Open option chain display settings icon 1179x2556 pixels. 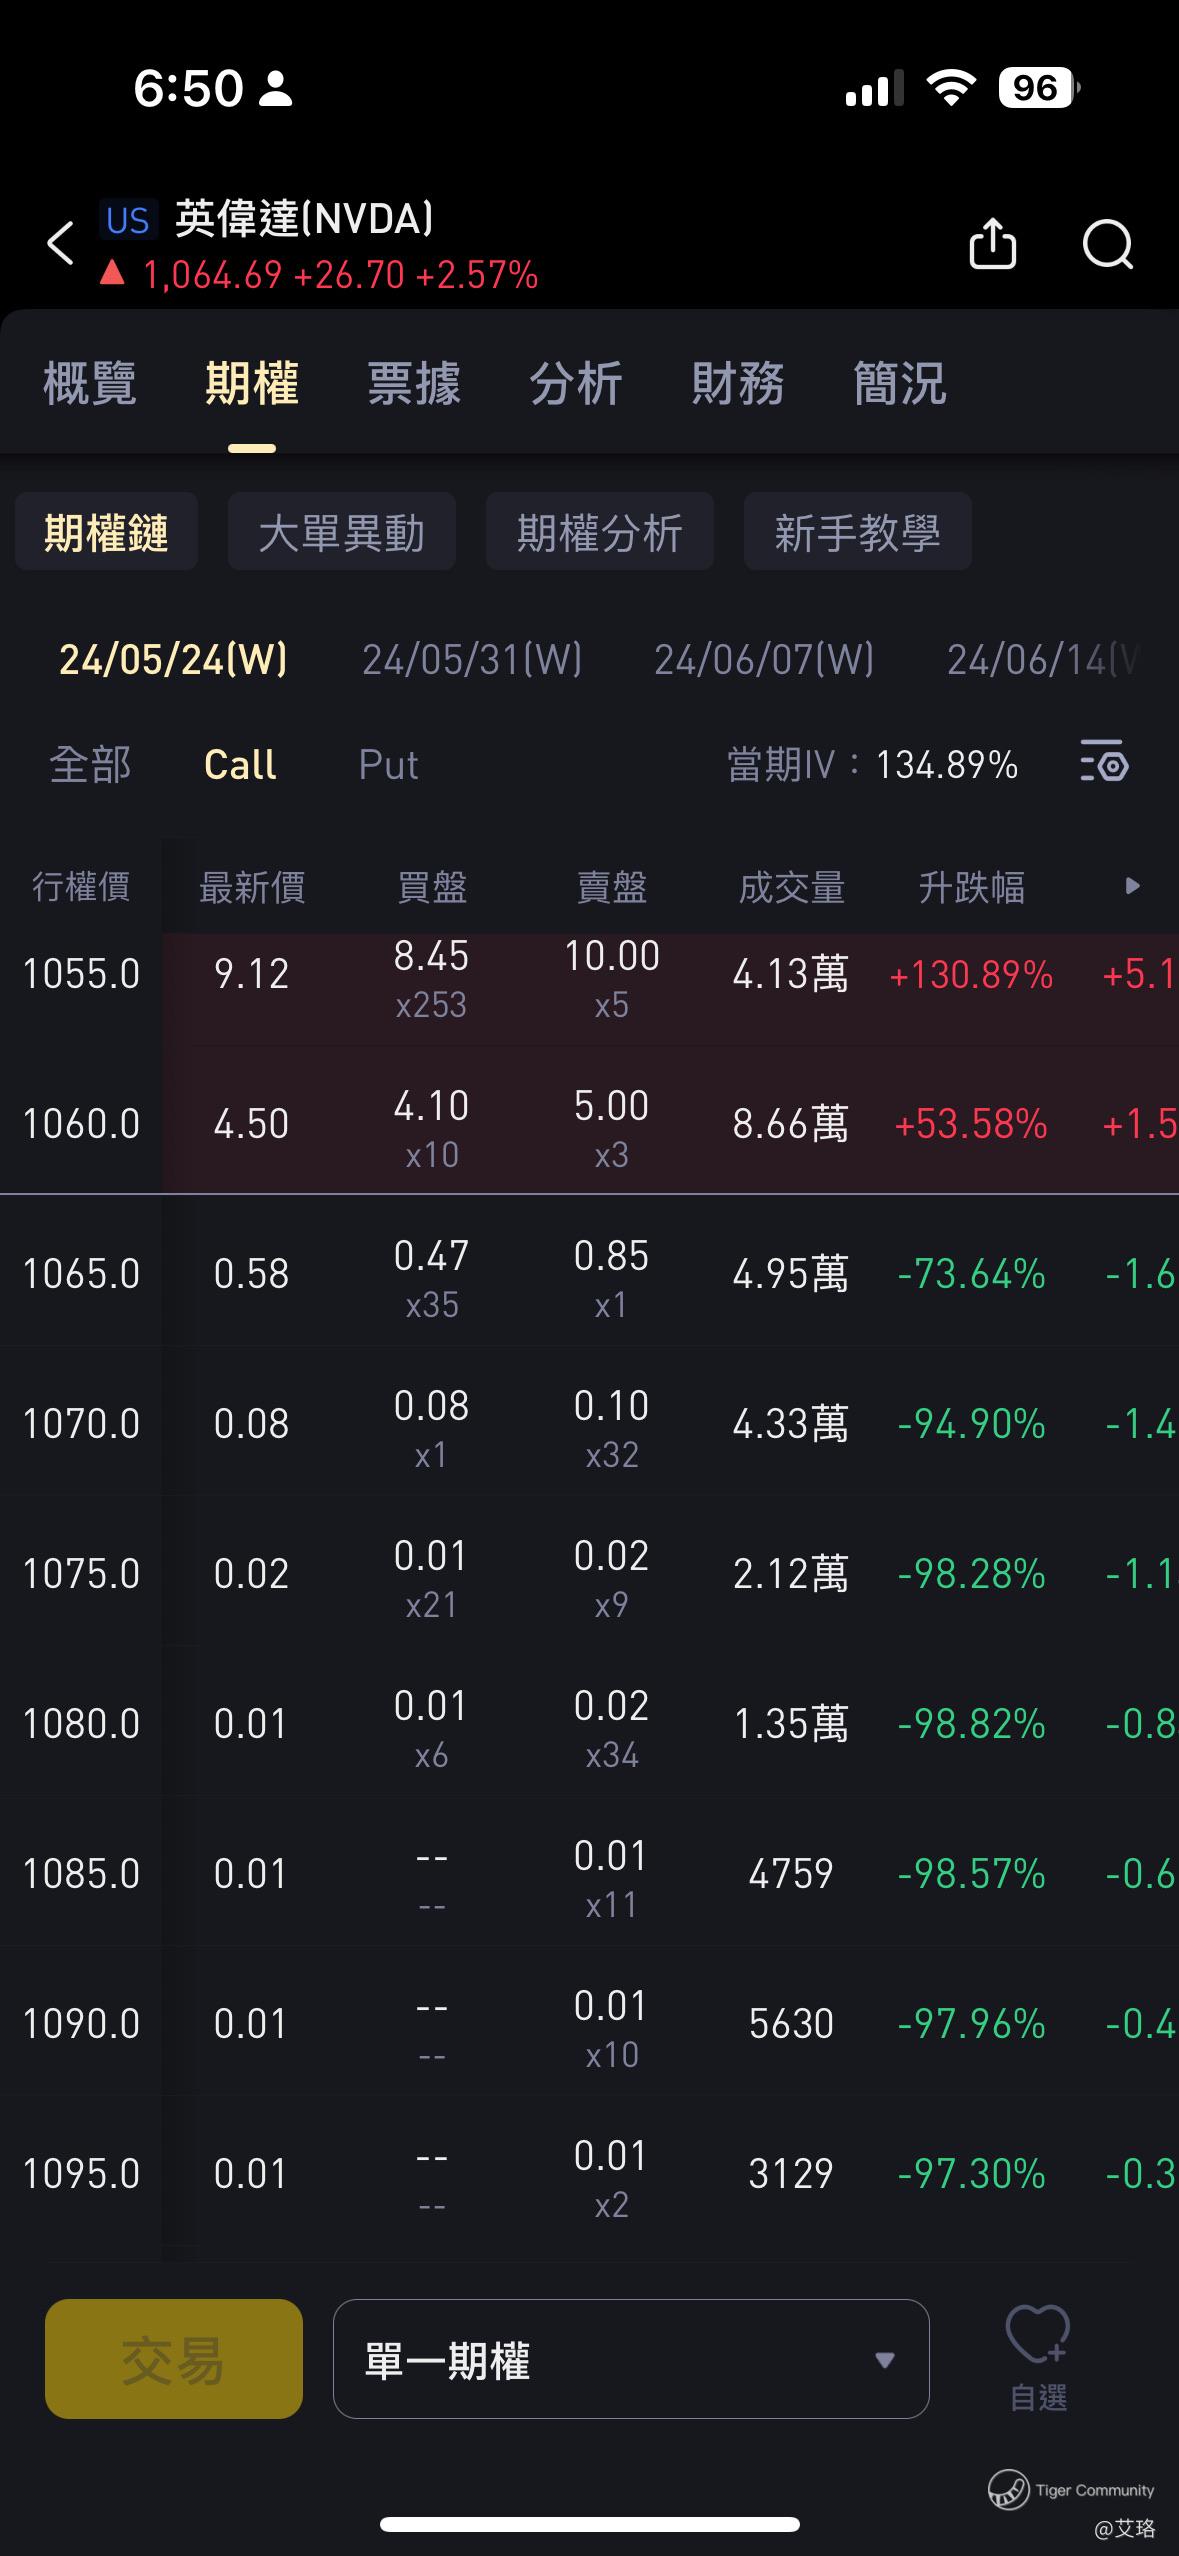coord(1104,765)
